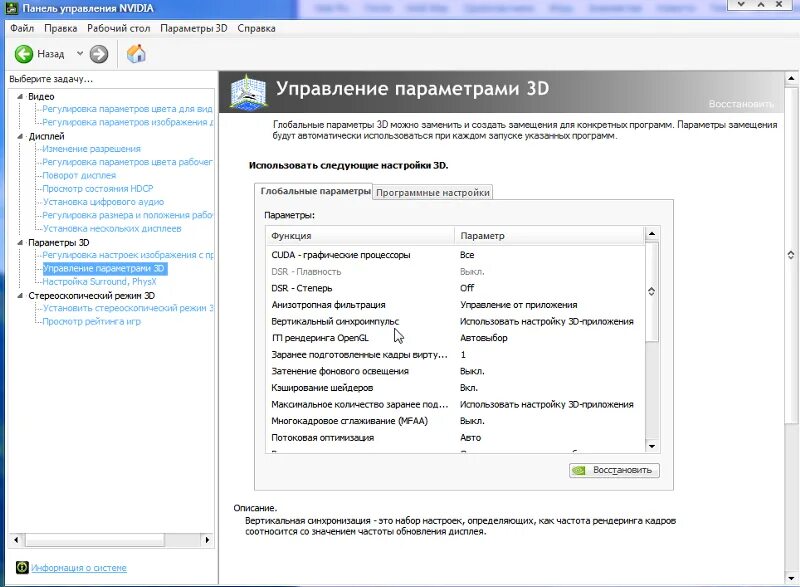The width and height of the screenshot is (800, 587).
Task: Click the Назад button label
Action: tap(51, 54)
